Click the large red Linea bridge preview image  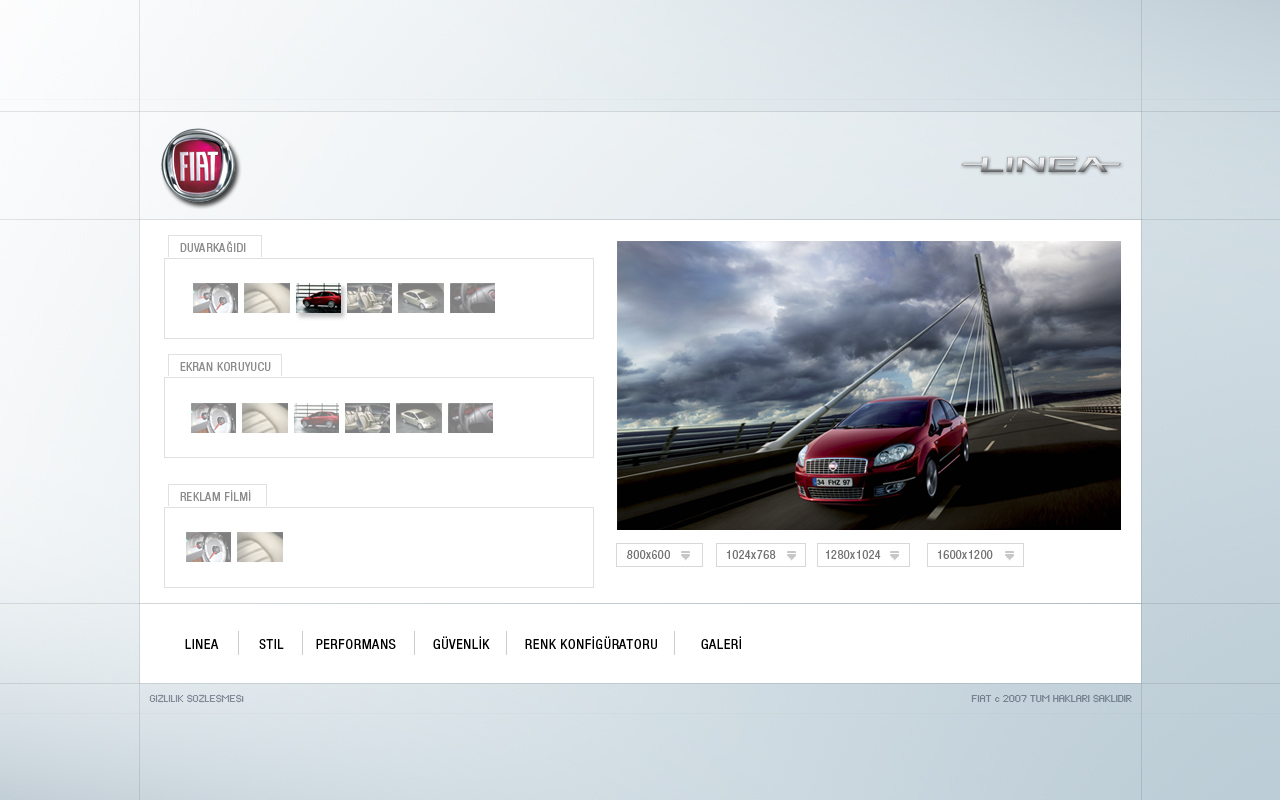(869, 385)
